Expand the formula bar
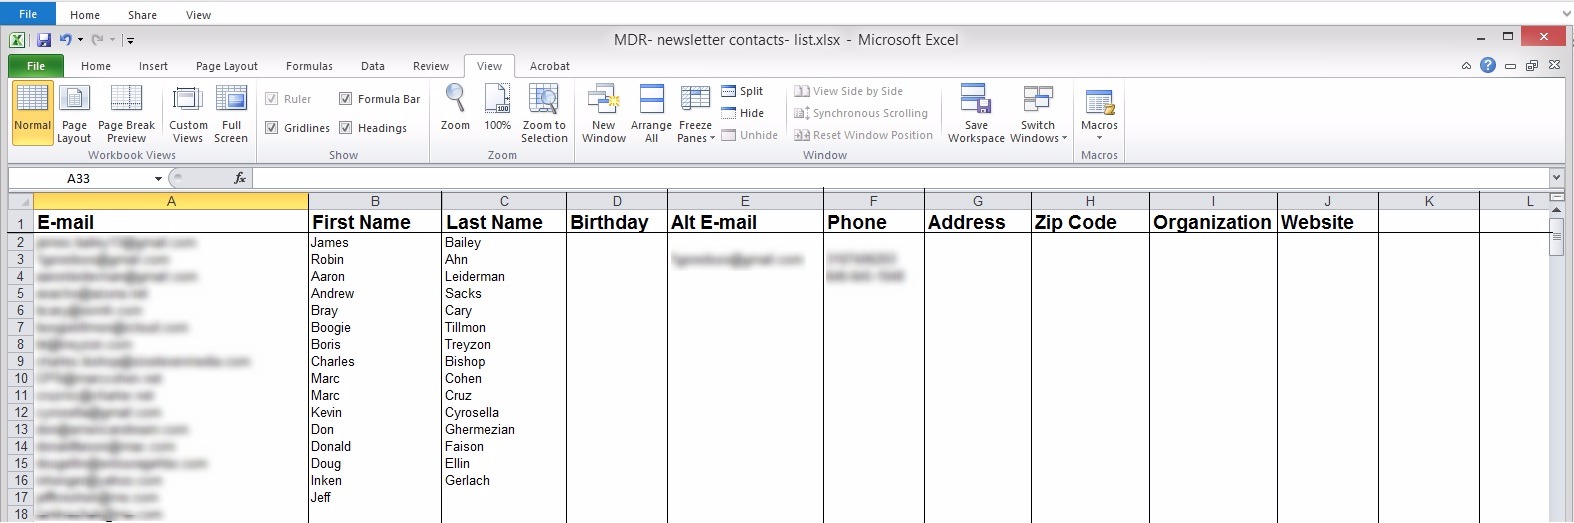Image resolution: width=1574 pixels, height=523 pixels. tap(1556, 178)
